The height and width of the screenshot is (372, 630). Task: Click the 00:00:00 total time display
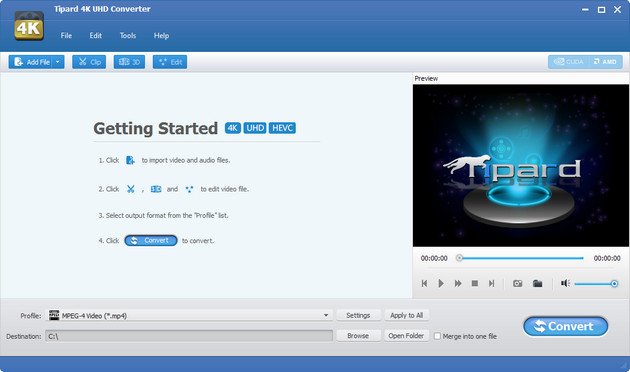(607, 258)
